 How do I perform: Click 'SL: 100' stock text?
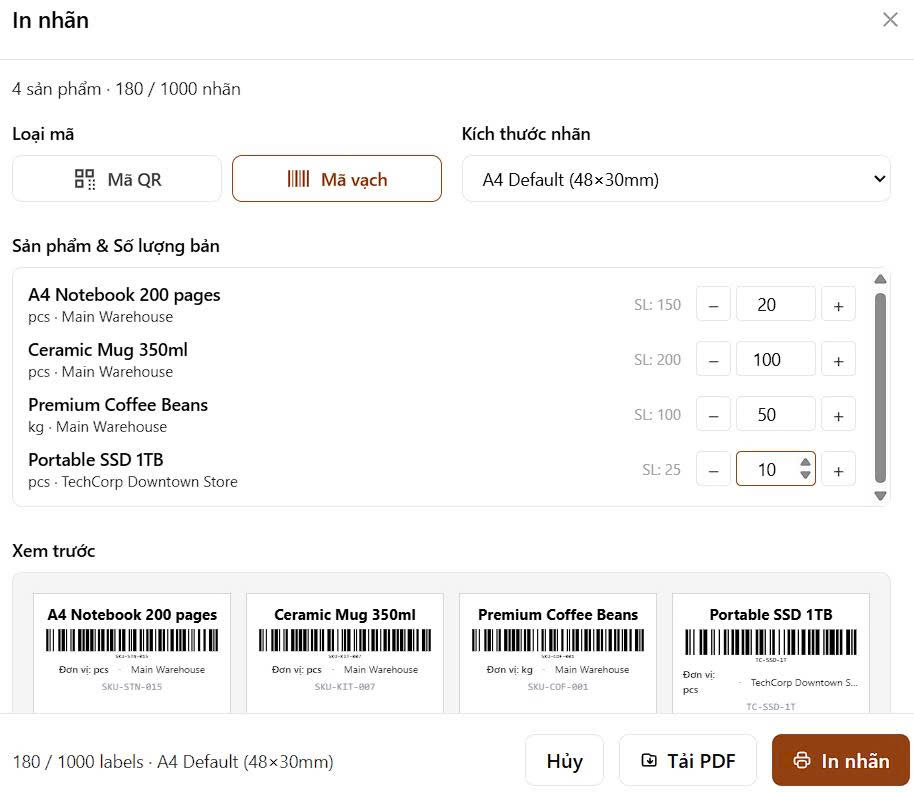coord(658,414)
